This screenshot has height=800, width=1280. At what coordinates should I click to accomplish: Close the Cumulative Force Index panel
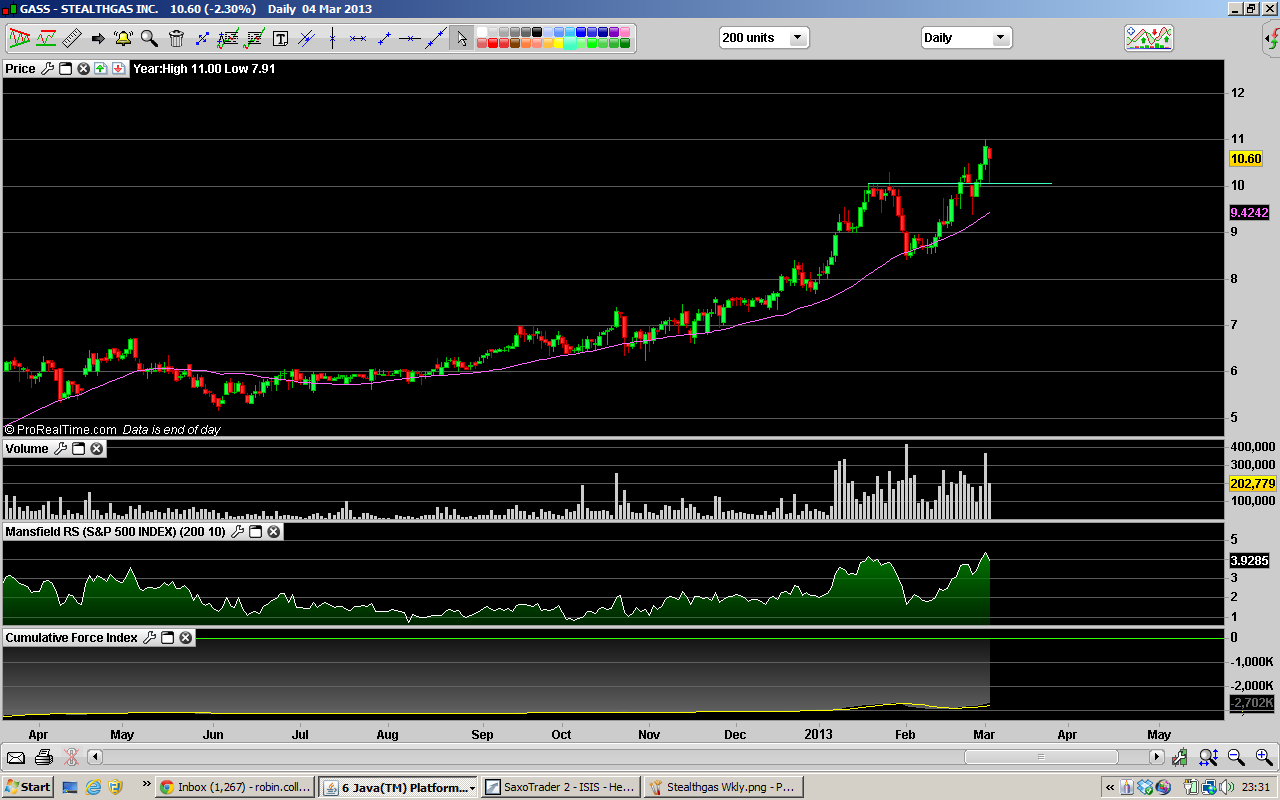click(186, 638)
